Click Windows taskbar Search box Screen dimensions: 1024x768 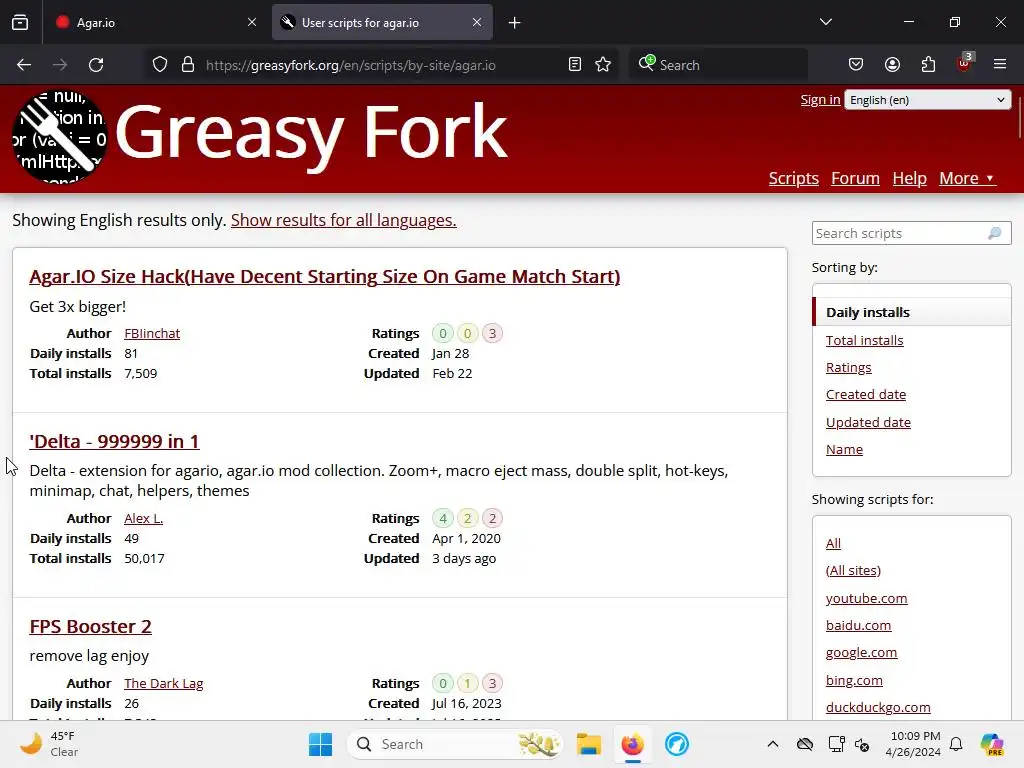pyautogui.click(x=455, y=744)
